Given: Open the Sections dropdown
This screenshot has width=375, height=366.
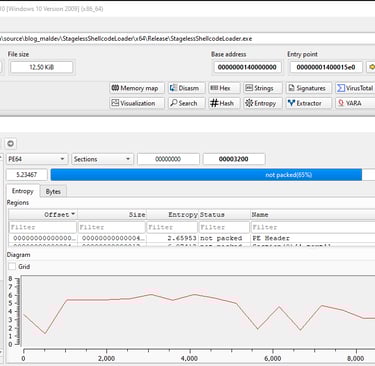Looking at the screenshot, I should tap(102, 159).
